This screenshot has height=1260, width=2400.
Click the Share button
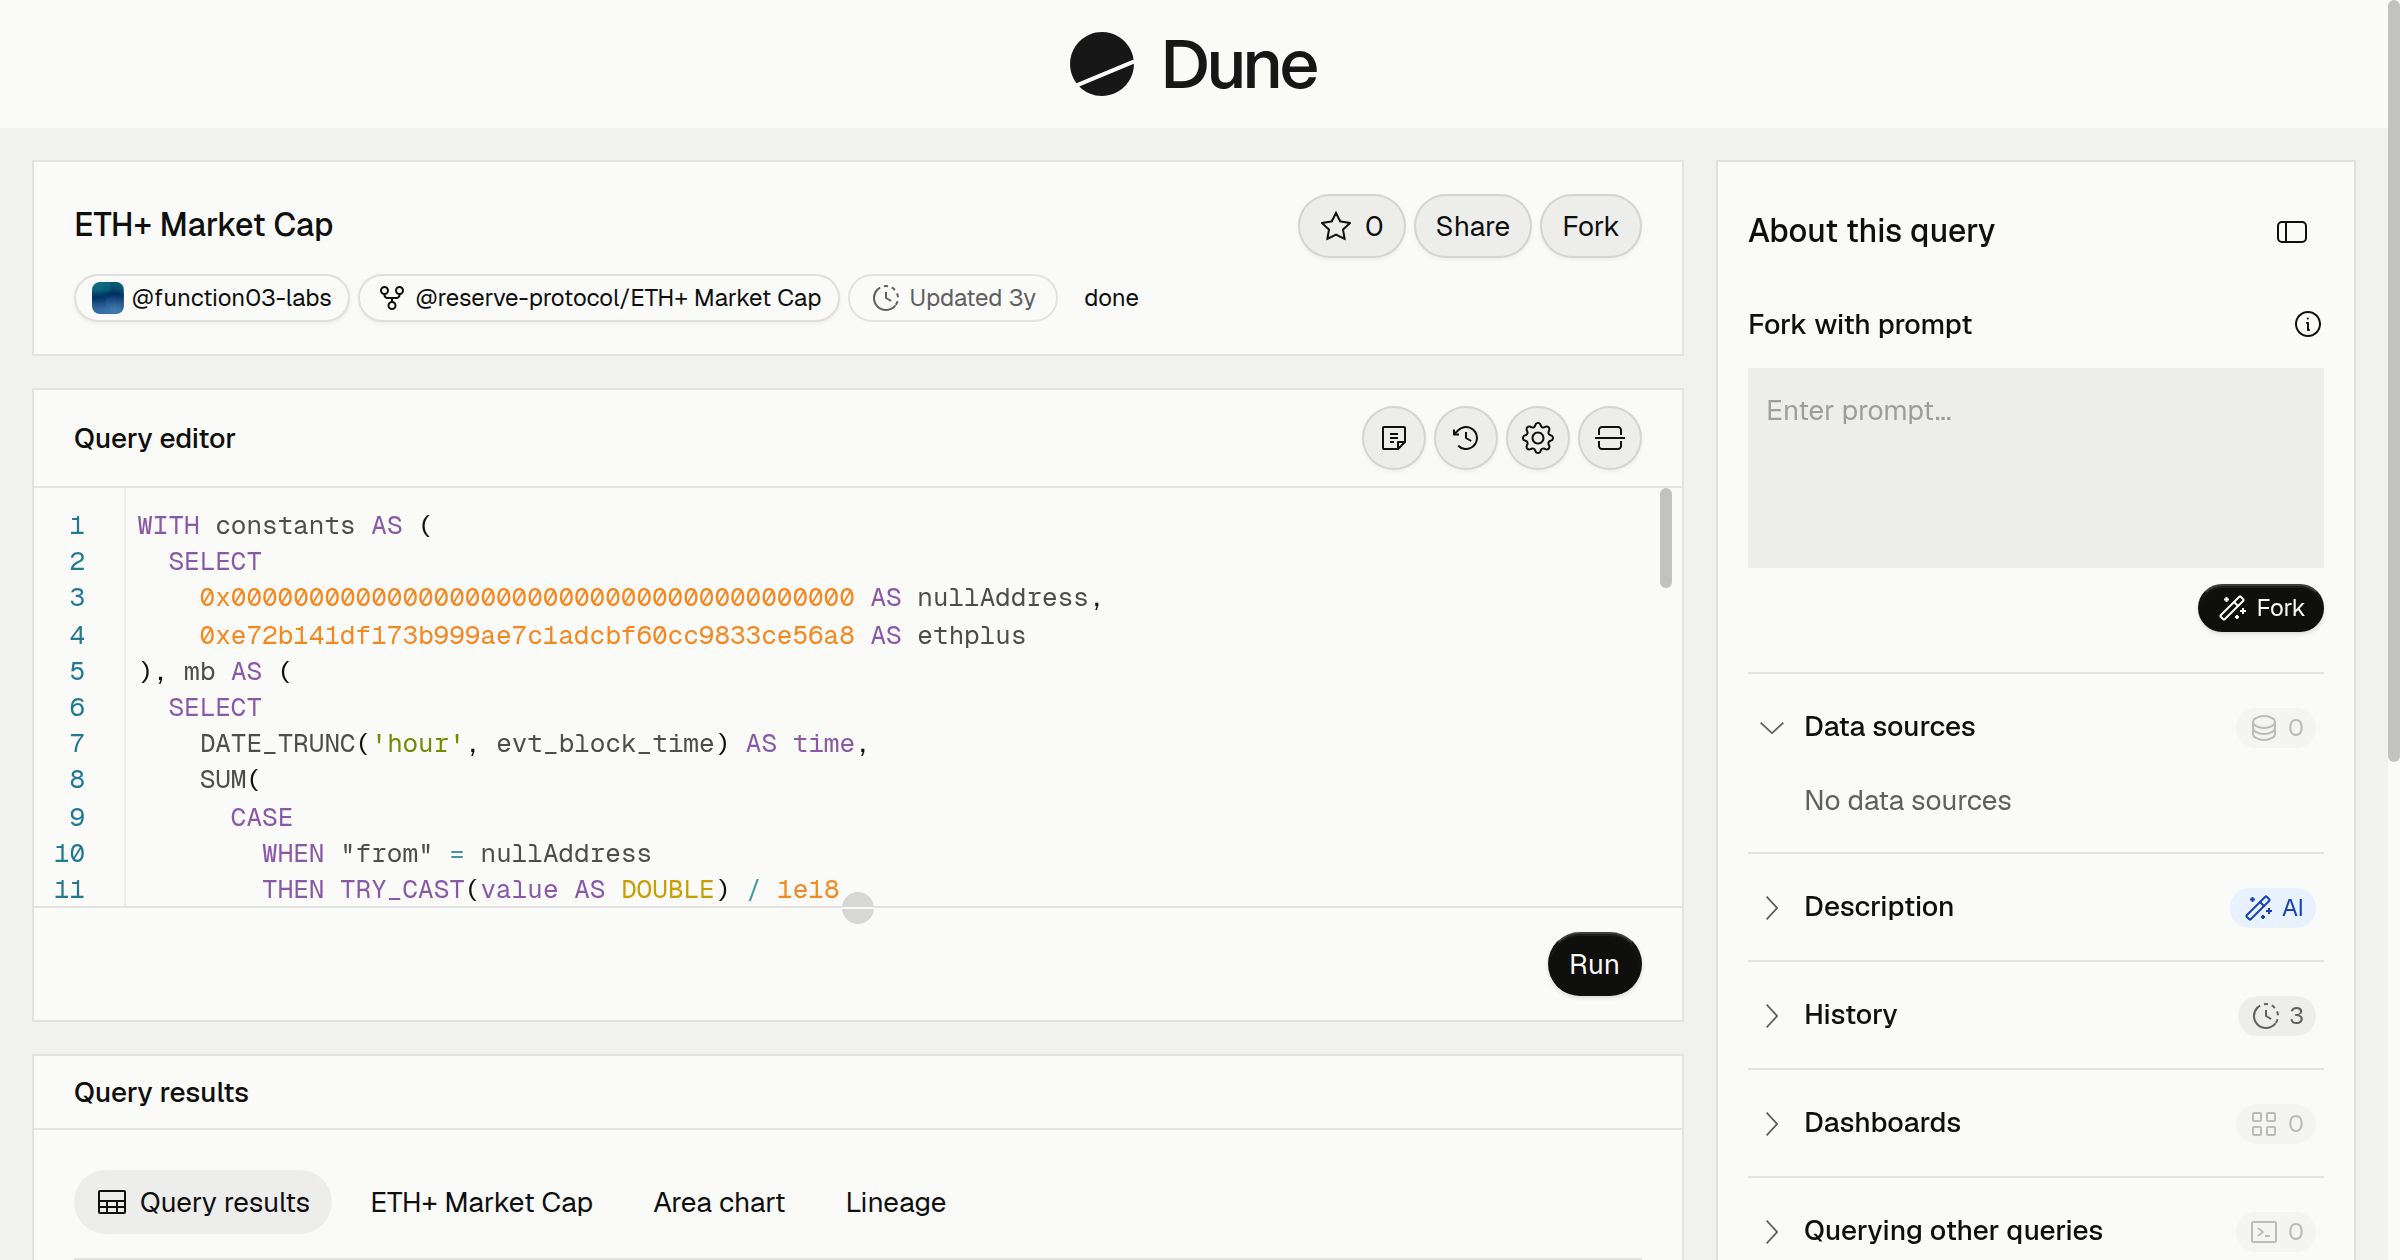(x=1472, y=226)
